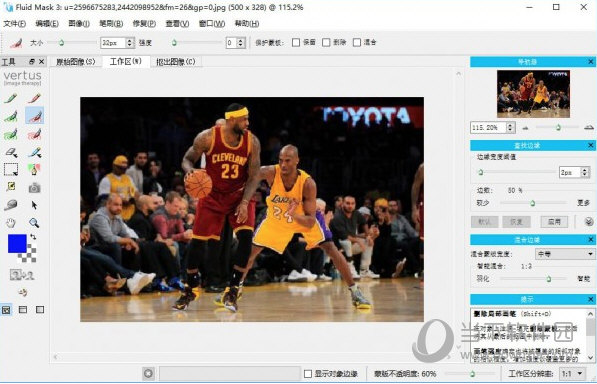Switch to the 抠出图像(C) tab
Screen dimensions: 597x384
point(176,62)
